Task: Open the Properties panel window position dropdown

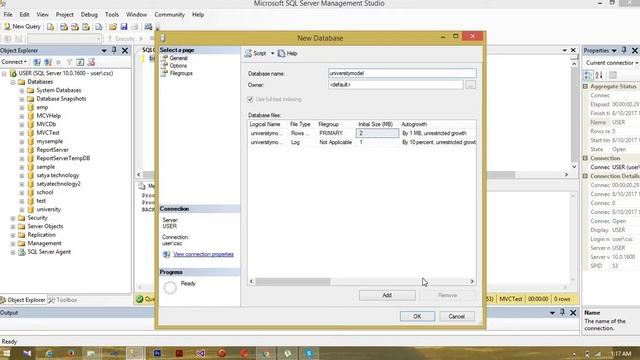Action: coord(614,51)
